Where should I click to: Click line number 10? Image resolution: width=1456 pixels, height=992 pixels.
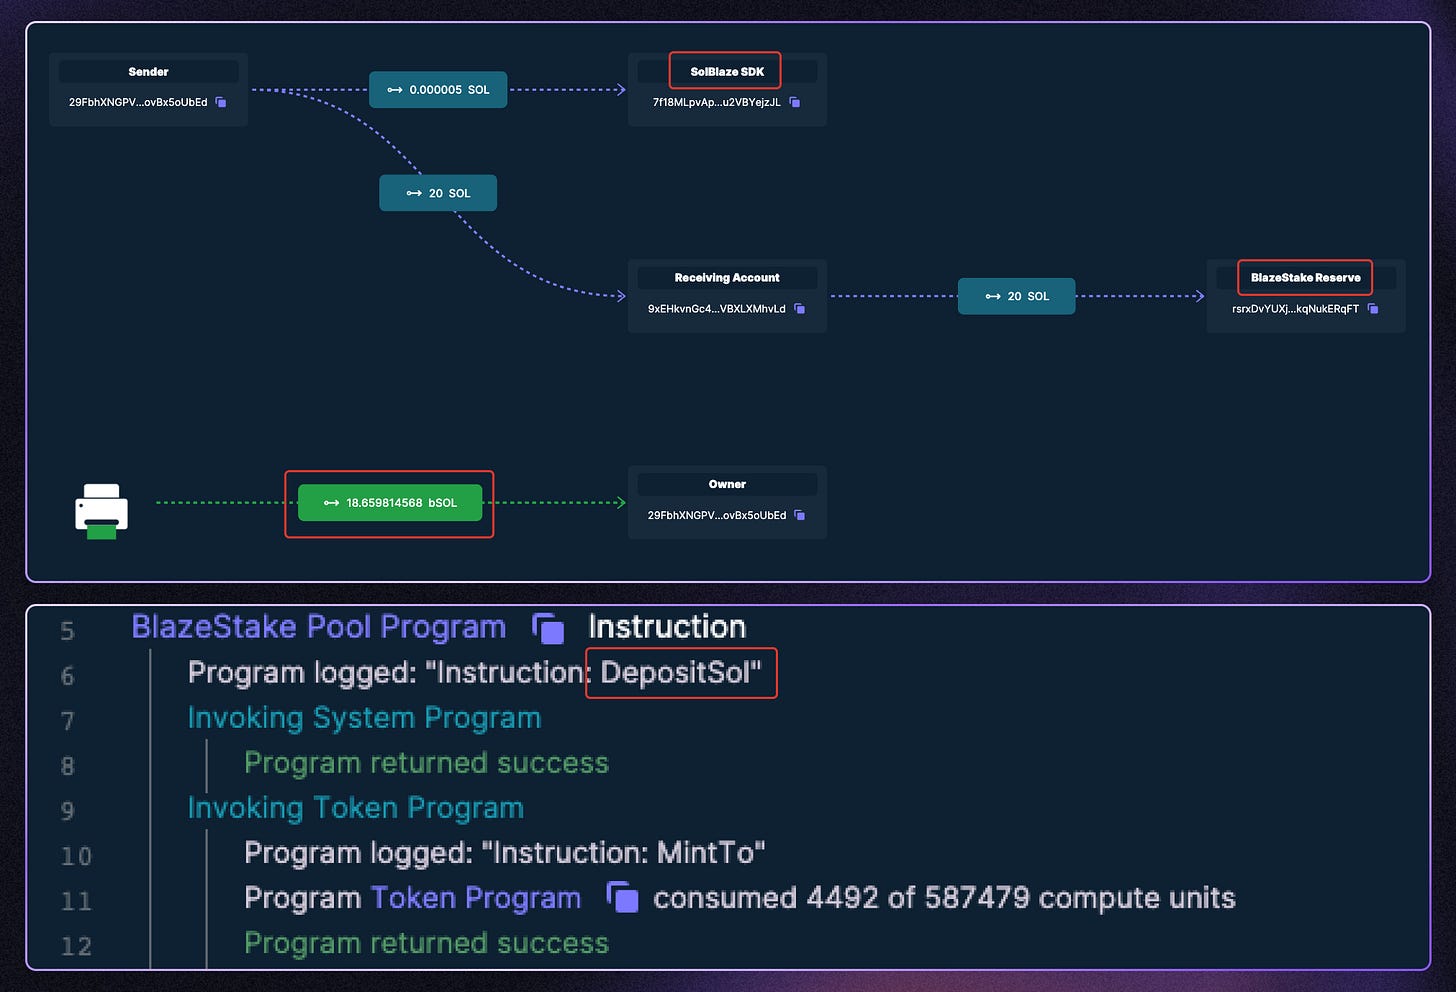tap(76, 856)
